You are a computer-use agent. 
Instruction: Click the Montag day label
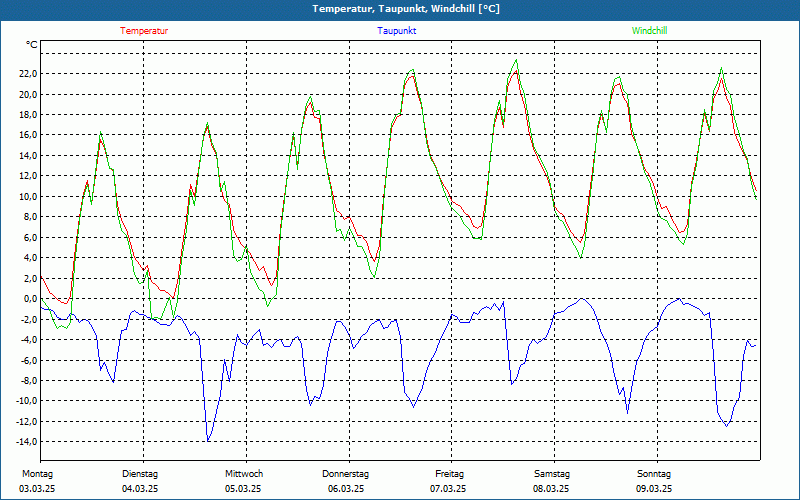click(37, 474)
